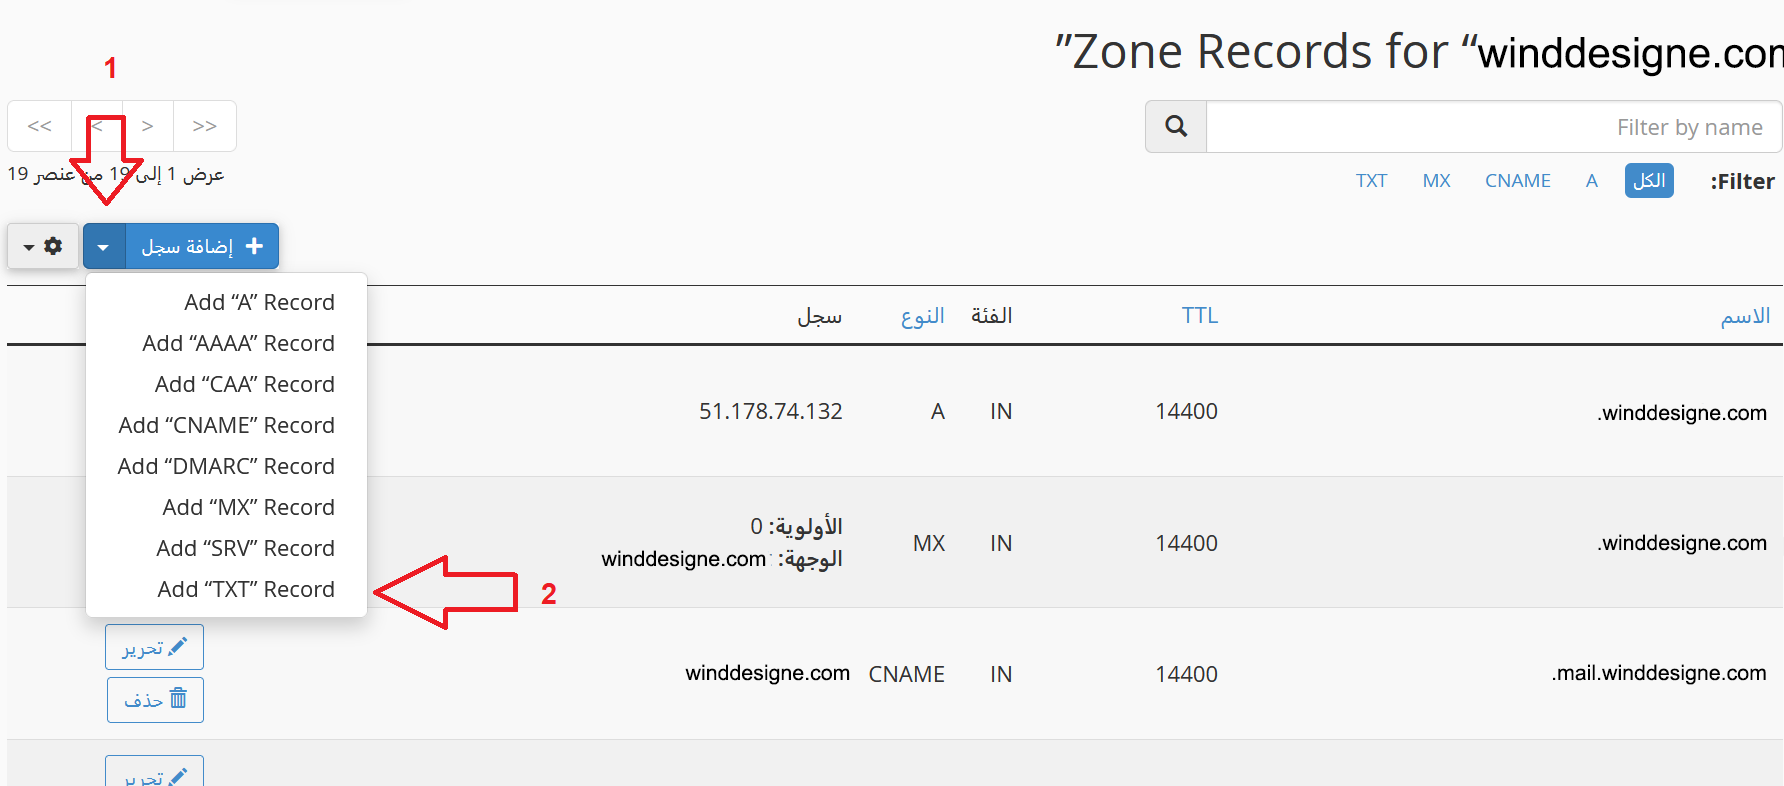The width and height of the screenshot is (1784, 786).
Task: Go to the first page (<<)
Action: tap(40, 126)
